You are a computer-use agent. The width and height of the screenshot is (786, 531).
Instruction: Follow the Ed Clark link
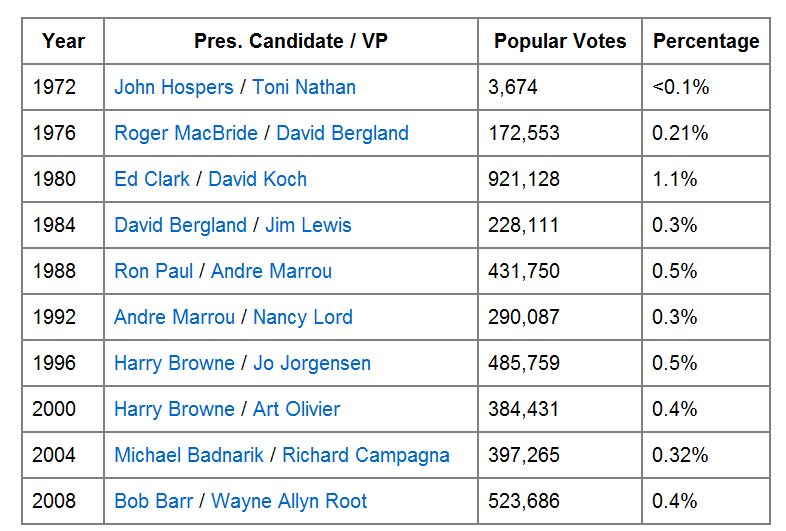coord(151,179)
